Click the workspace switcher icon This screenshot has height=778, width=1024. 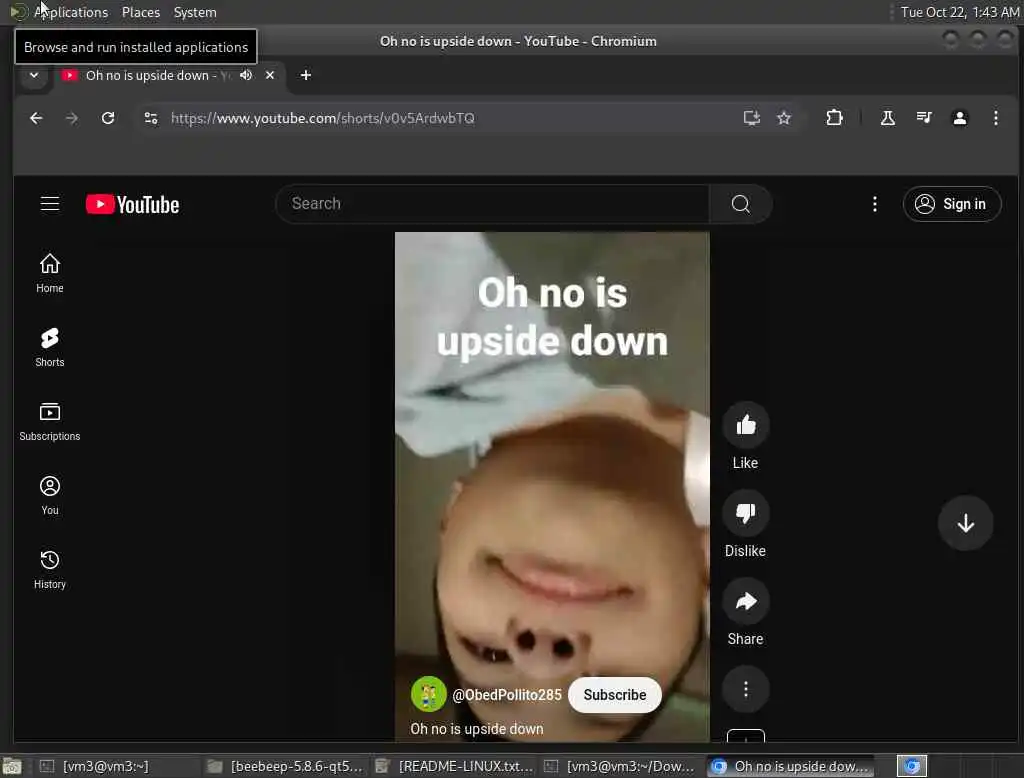tap(912, 766)
